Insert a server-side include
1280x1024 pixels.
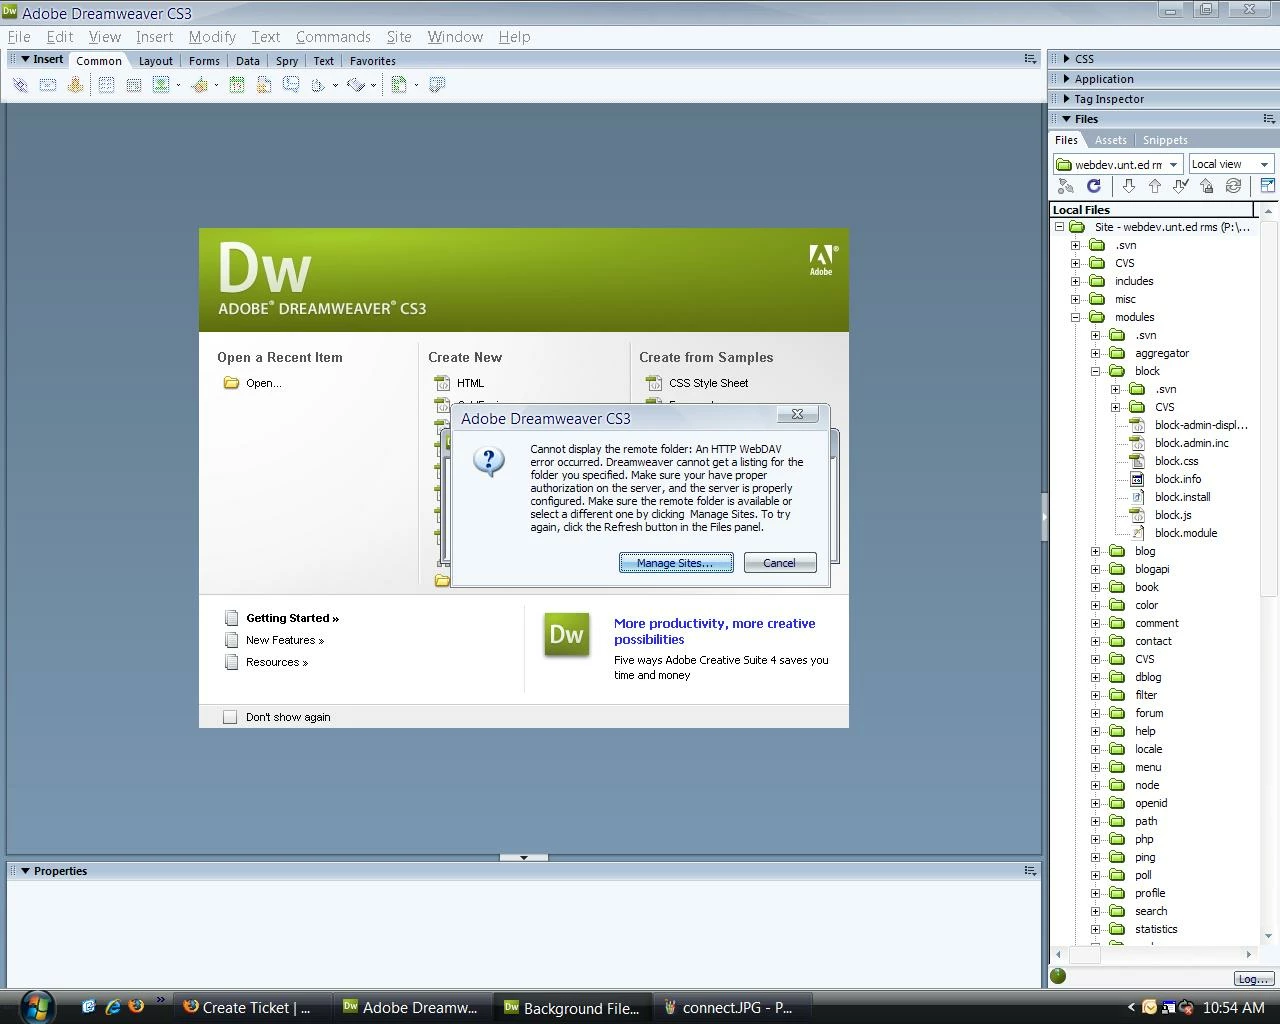(264, 85)
